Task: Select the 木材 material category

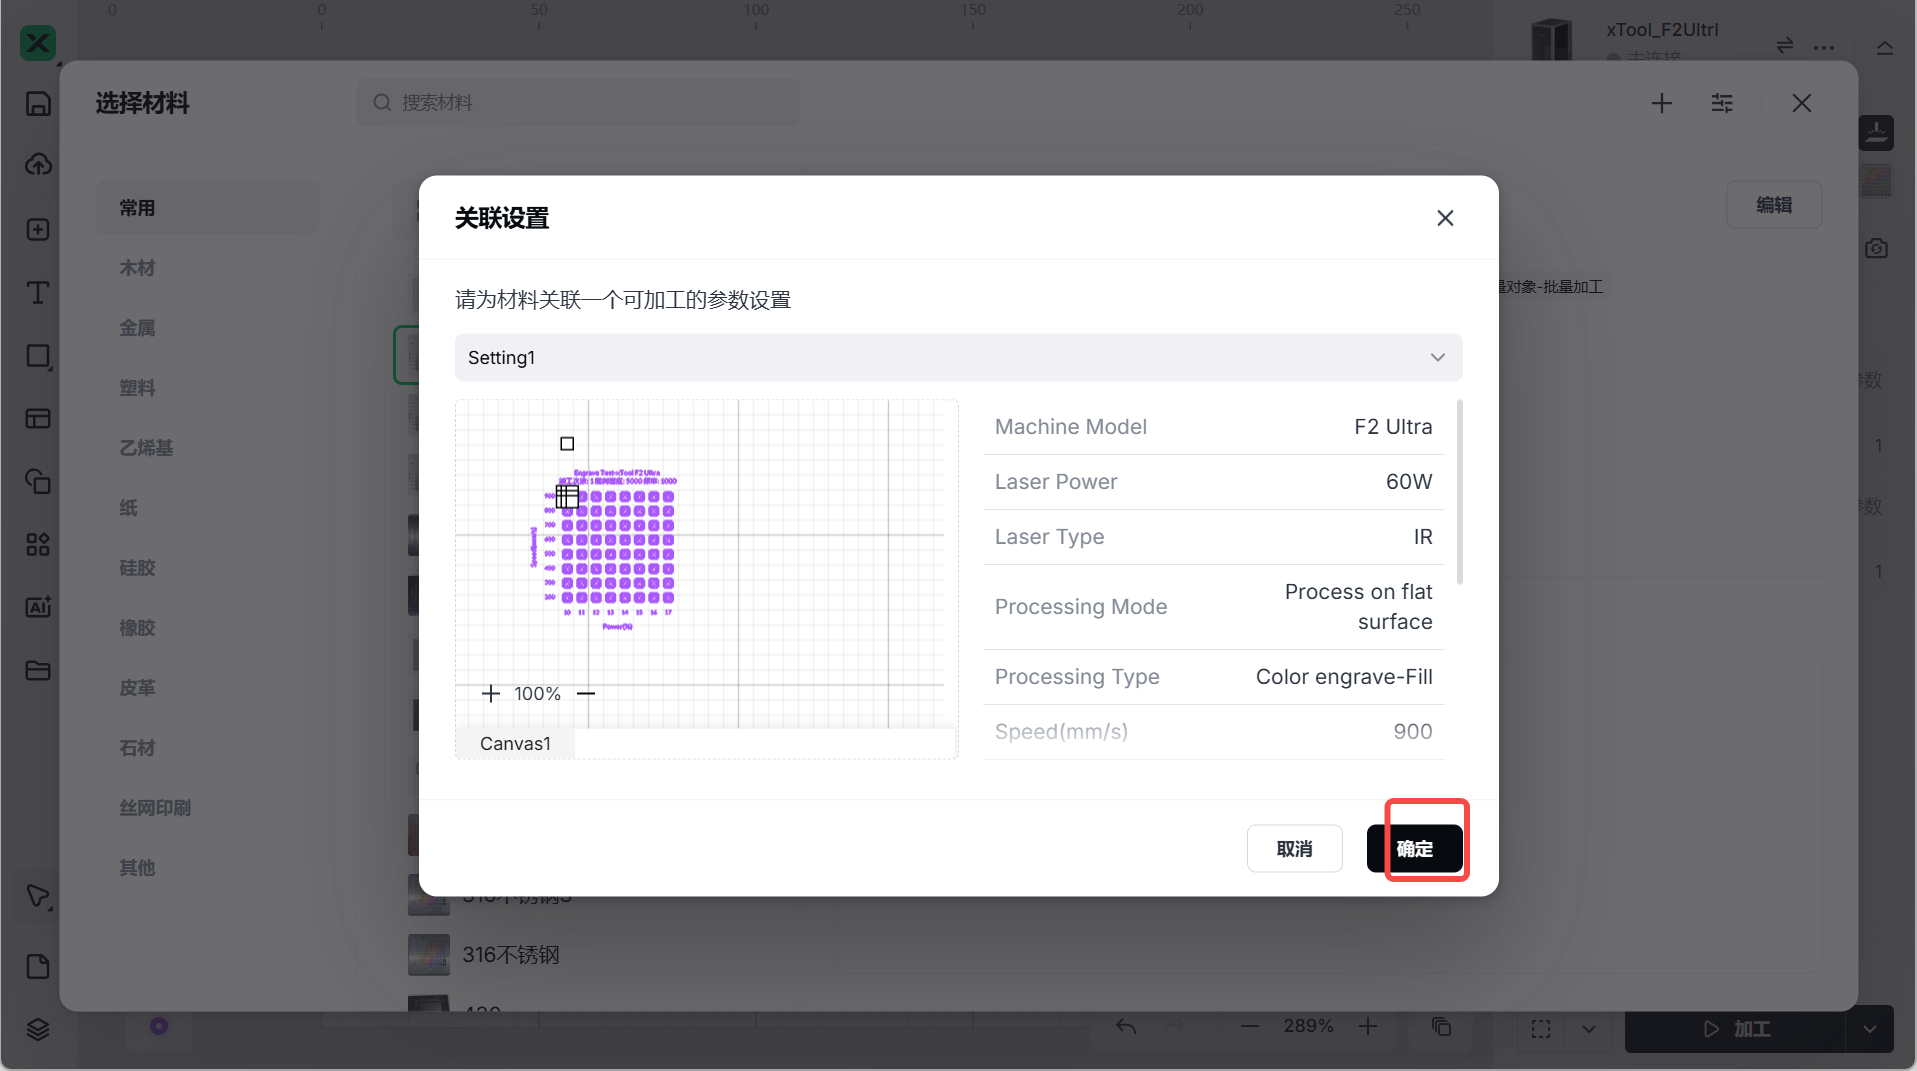Action: click(137, 268)
